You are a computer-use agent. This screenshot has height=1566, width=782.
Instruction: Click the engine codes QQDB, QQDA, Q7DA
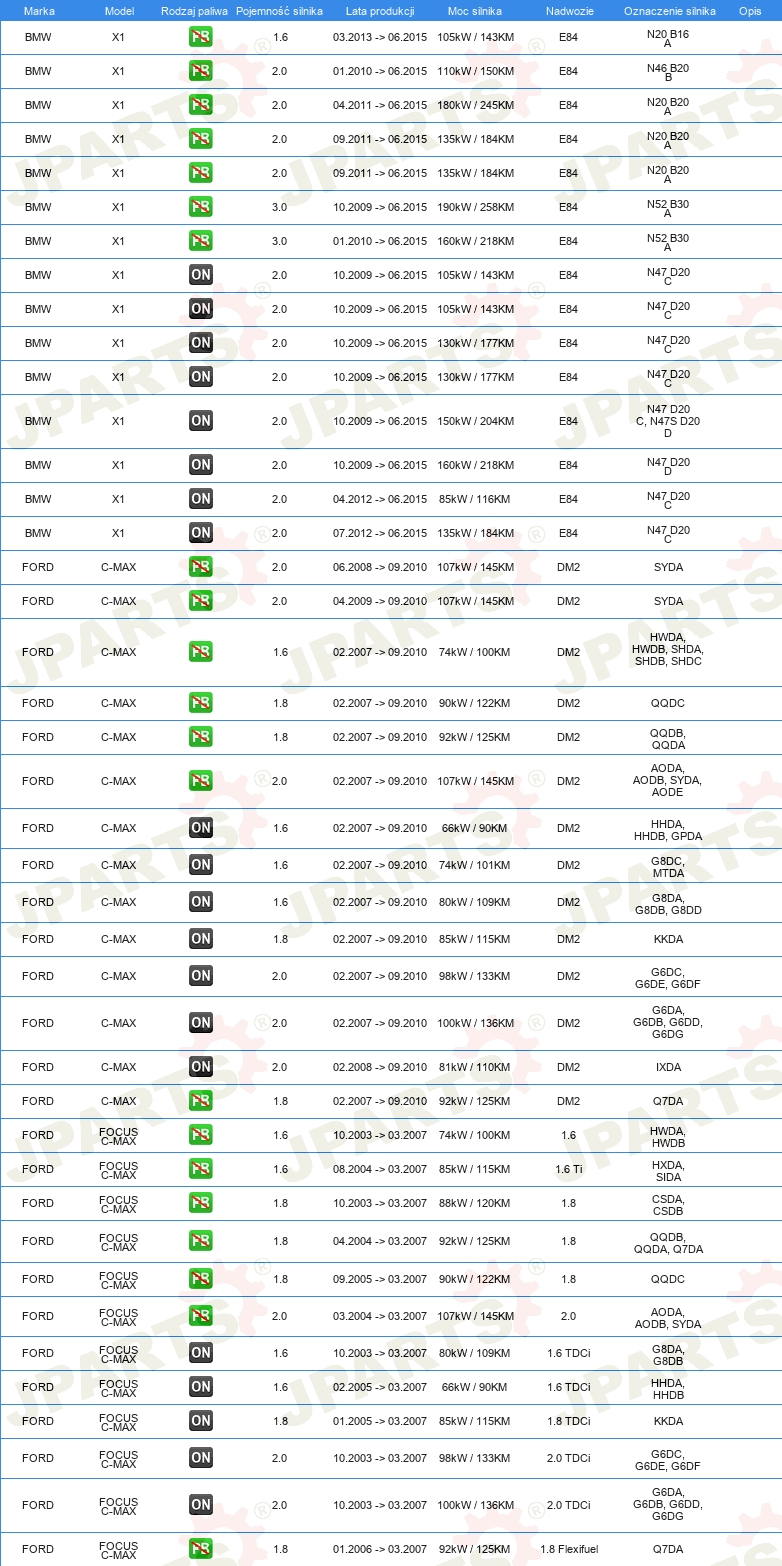(668, 1241)
